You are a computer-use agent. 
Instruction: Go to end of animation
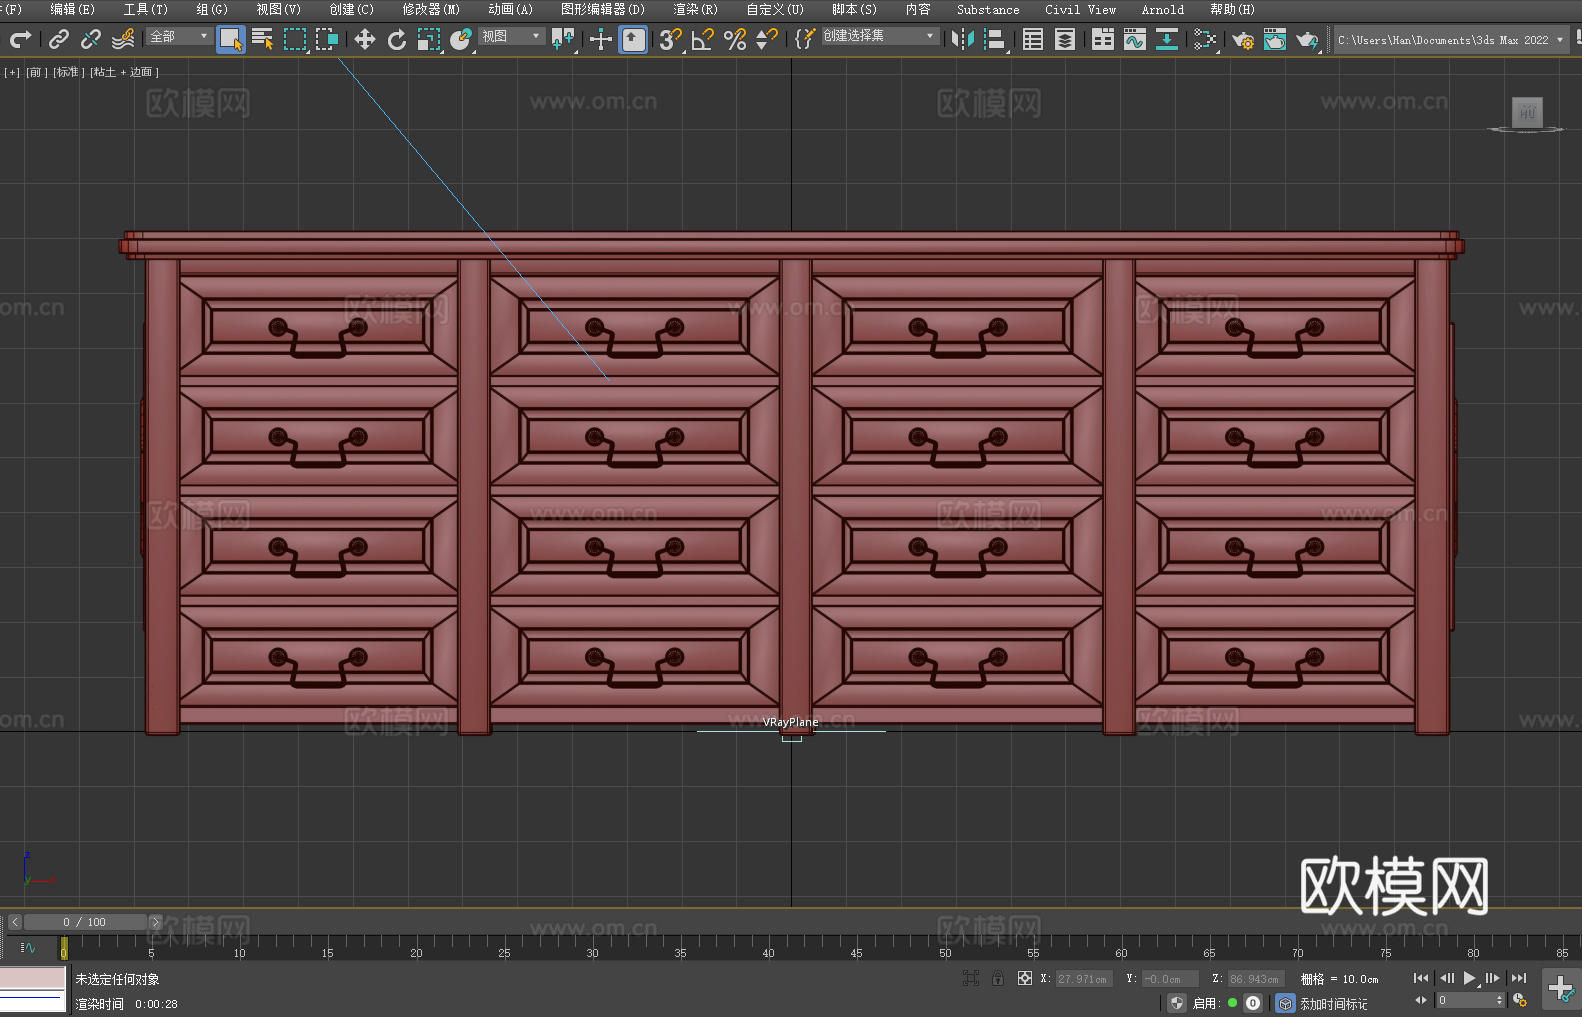pos(1519,978)
